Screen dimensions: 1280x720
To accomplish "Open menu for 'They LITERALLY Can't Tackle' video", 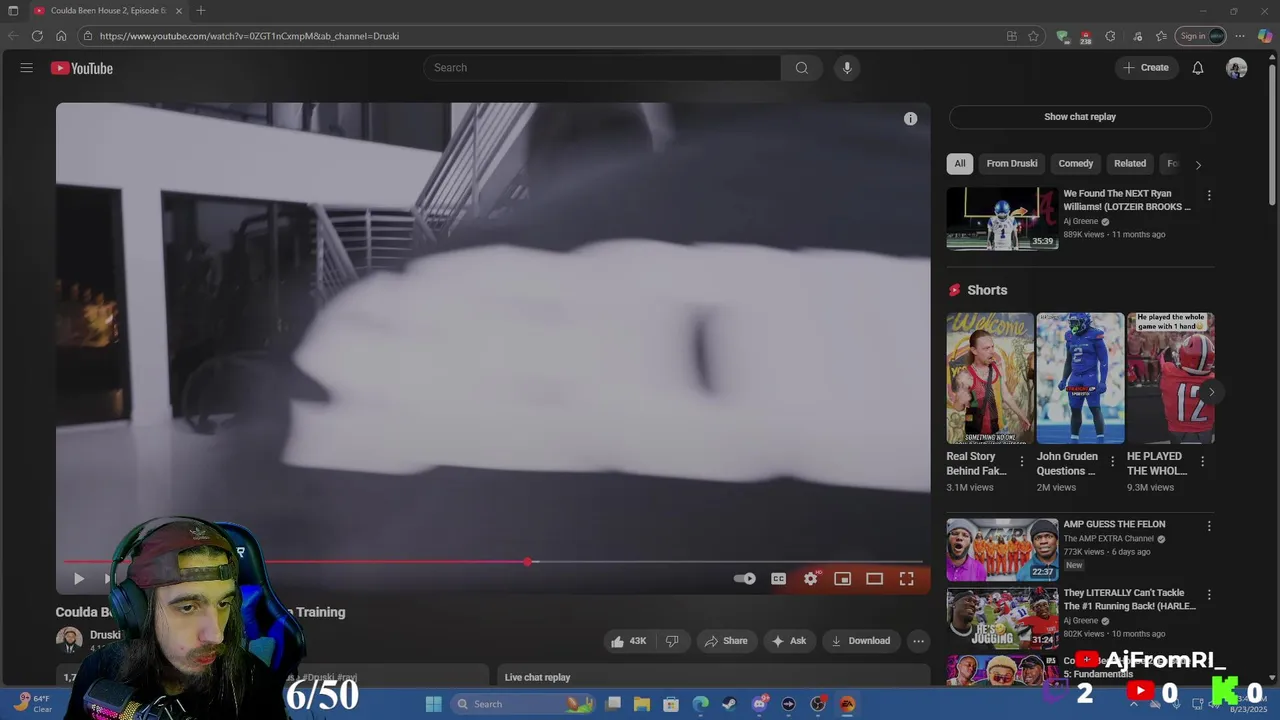I will pyautogui.click(x=1209, y=595).
